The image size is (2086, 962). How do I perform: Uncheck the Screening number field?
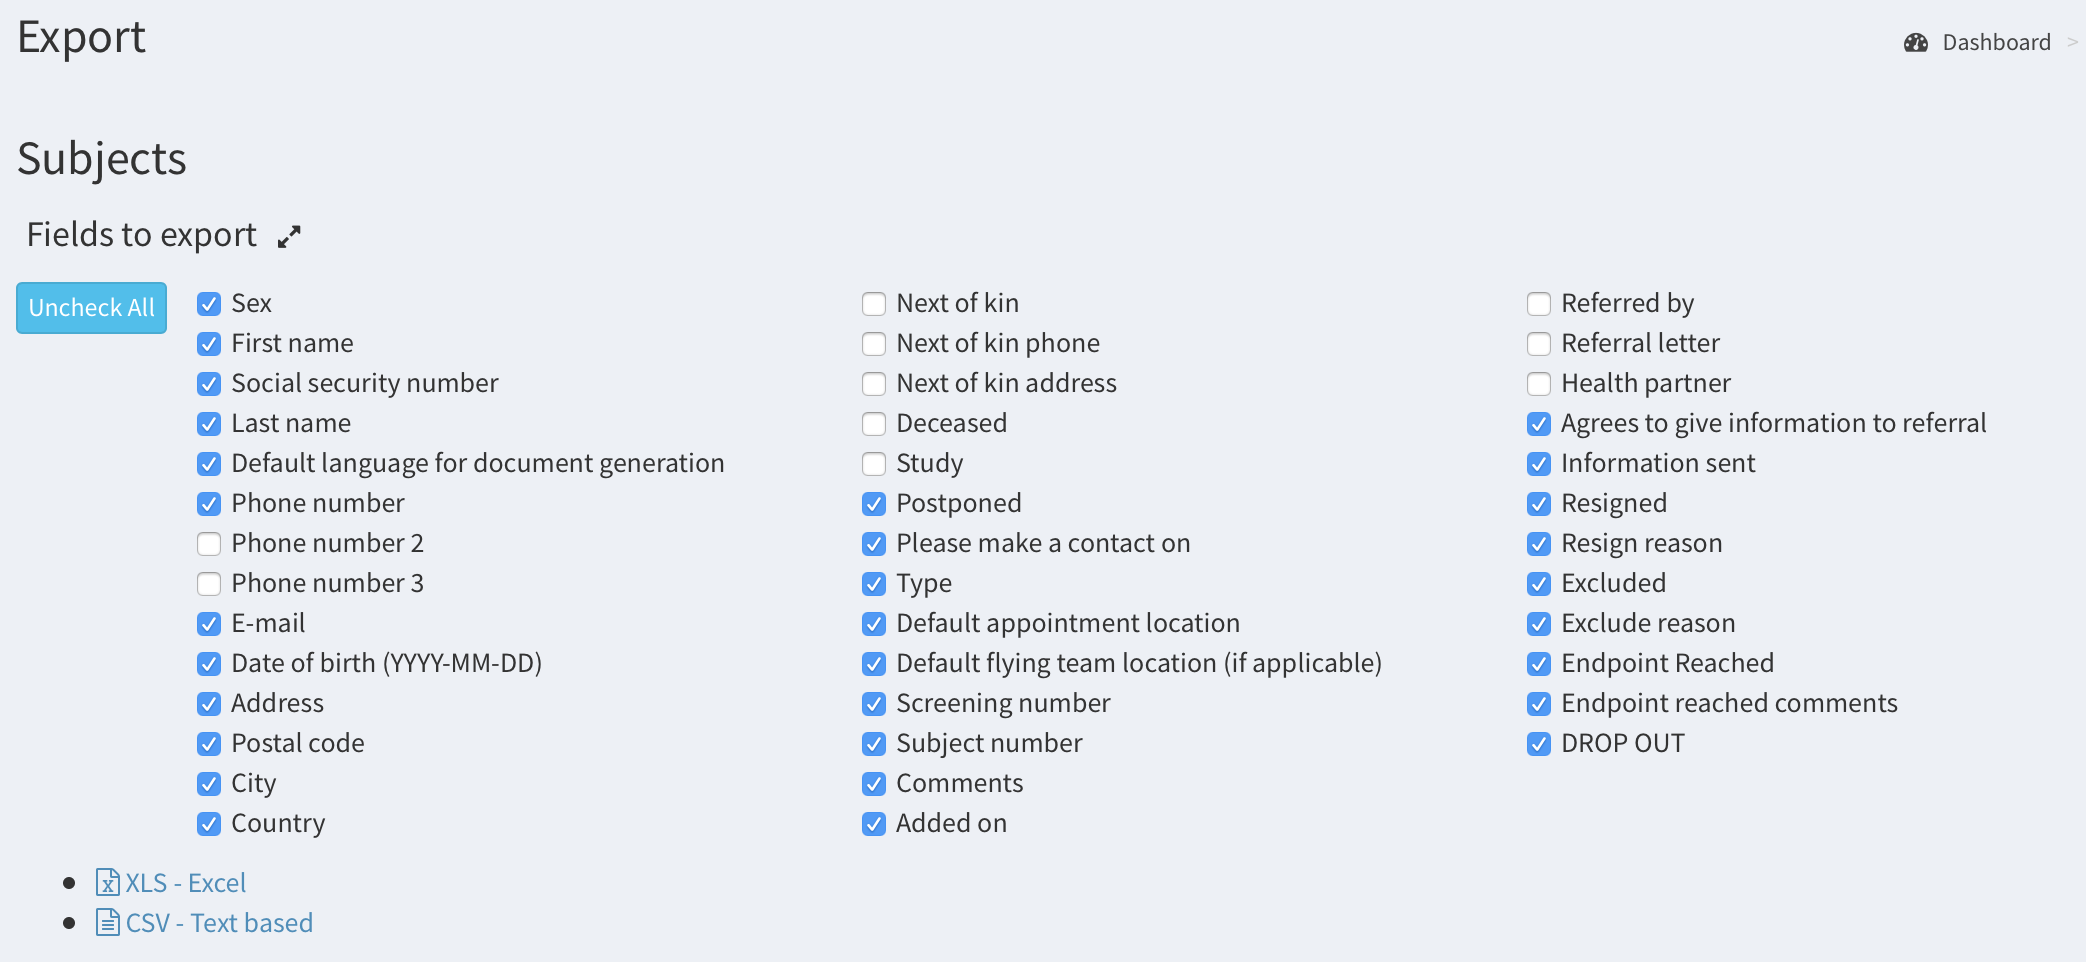tap(874, 704)
